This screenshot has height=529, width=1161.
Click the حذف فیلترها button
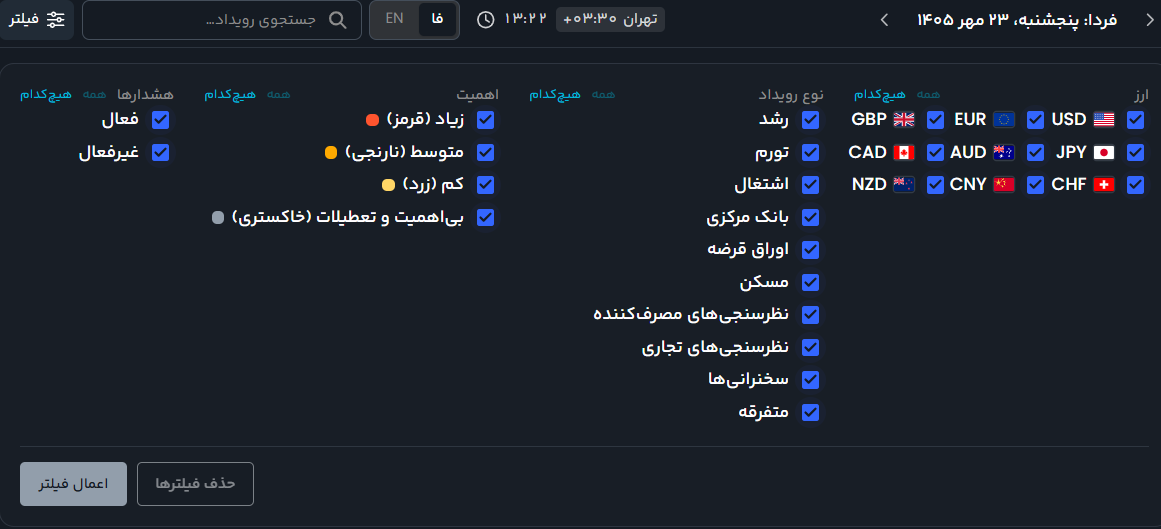(195, 484)
